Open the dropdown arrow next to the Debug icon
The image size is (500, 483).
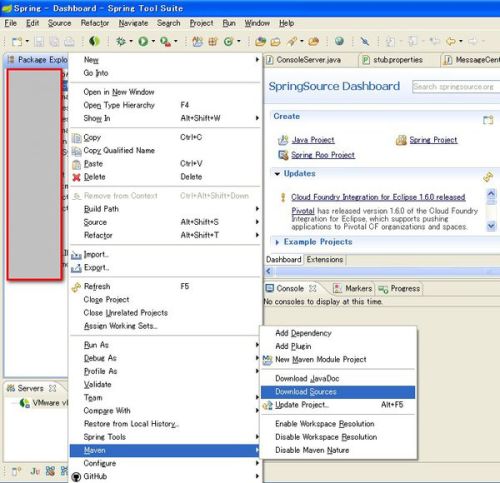tap(131, 41)
